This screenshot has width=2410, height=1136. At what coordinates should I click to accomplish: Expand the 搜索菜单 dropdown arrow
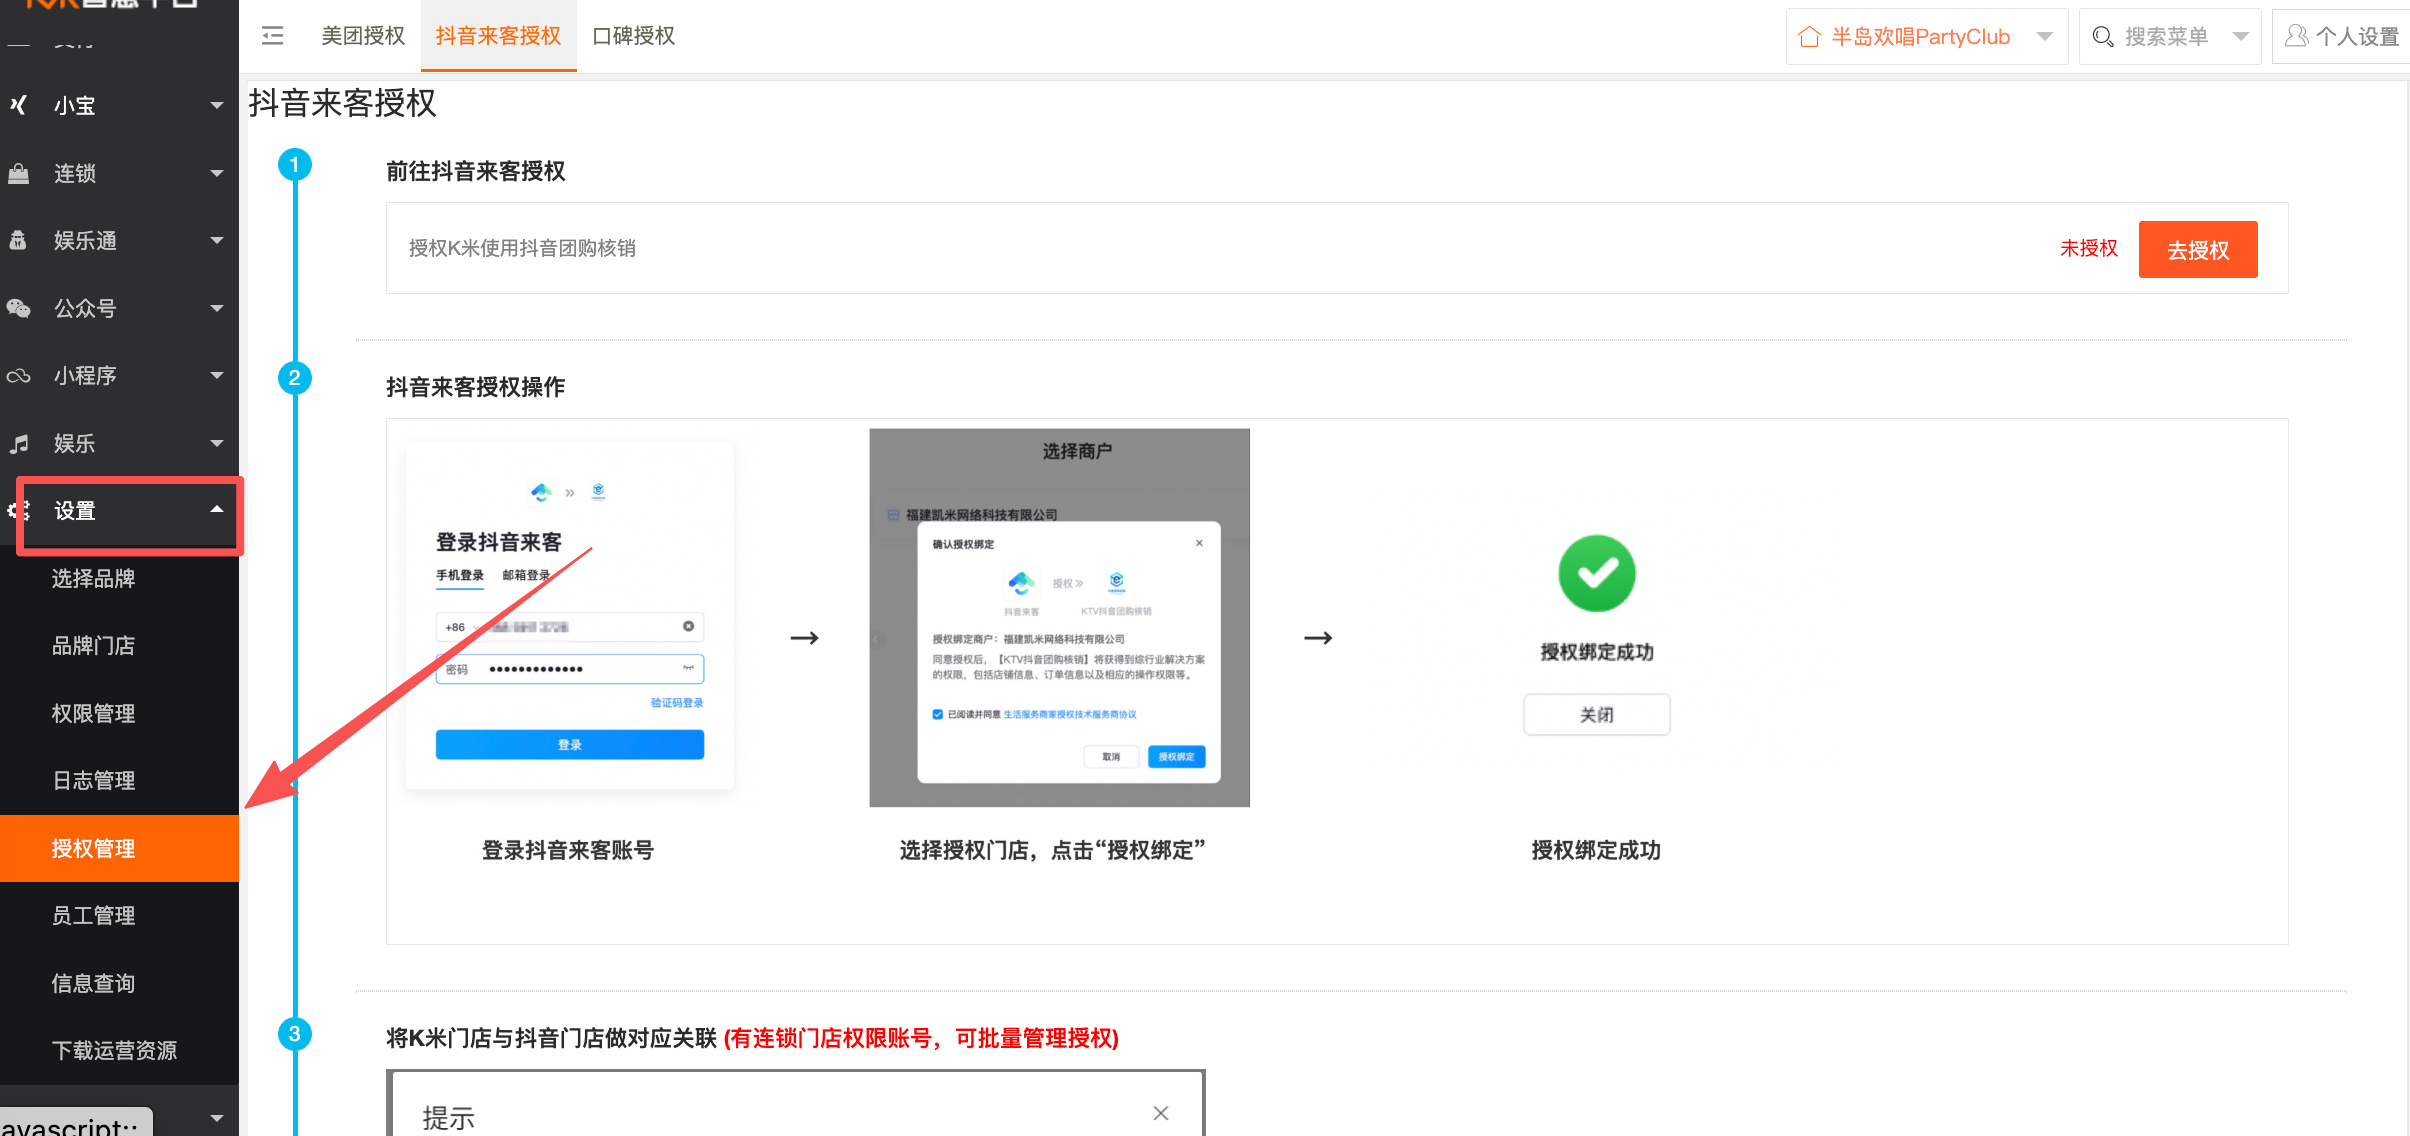2240,36
